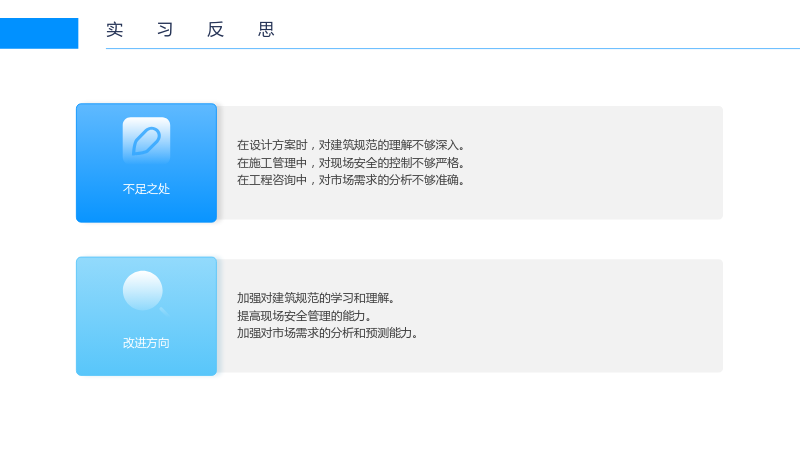800x450 pixels.
Task: Select the line about 现场安全的控制不够严格
Action: [x=351, y=163]
